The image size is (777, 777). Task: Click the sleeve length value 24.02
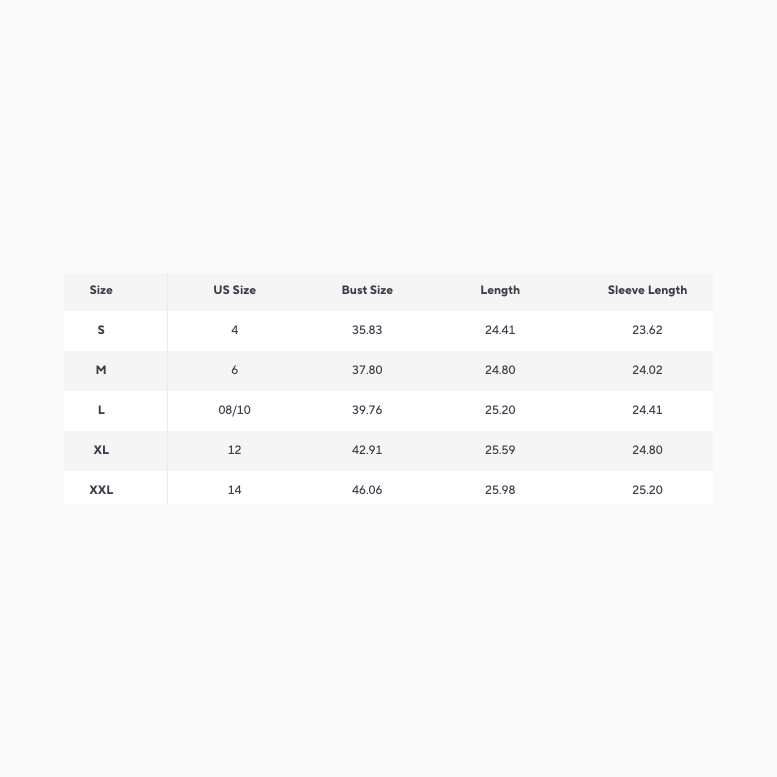point(647,370)
